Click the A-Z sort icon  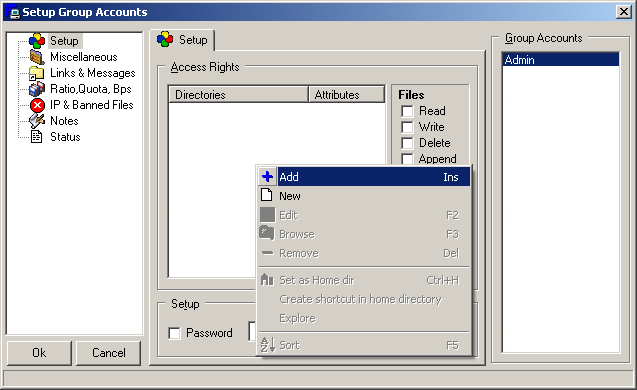click(268, 344)
